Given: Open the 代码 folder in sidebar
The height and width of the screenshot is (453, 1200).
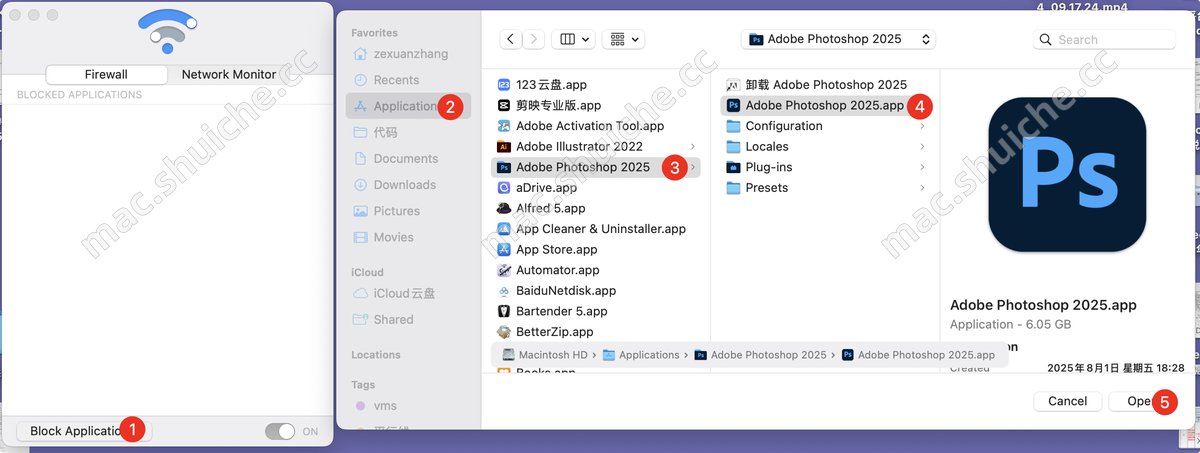Looking at the screenshot, I should tap(408, 132).
